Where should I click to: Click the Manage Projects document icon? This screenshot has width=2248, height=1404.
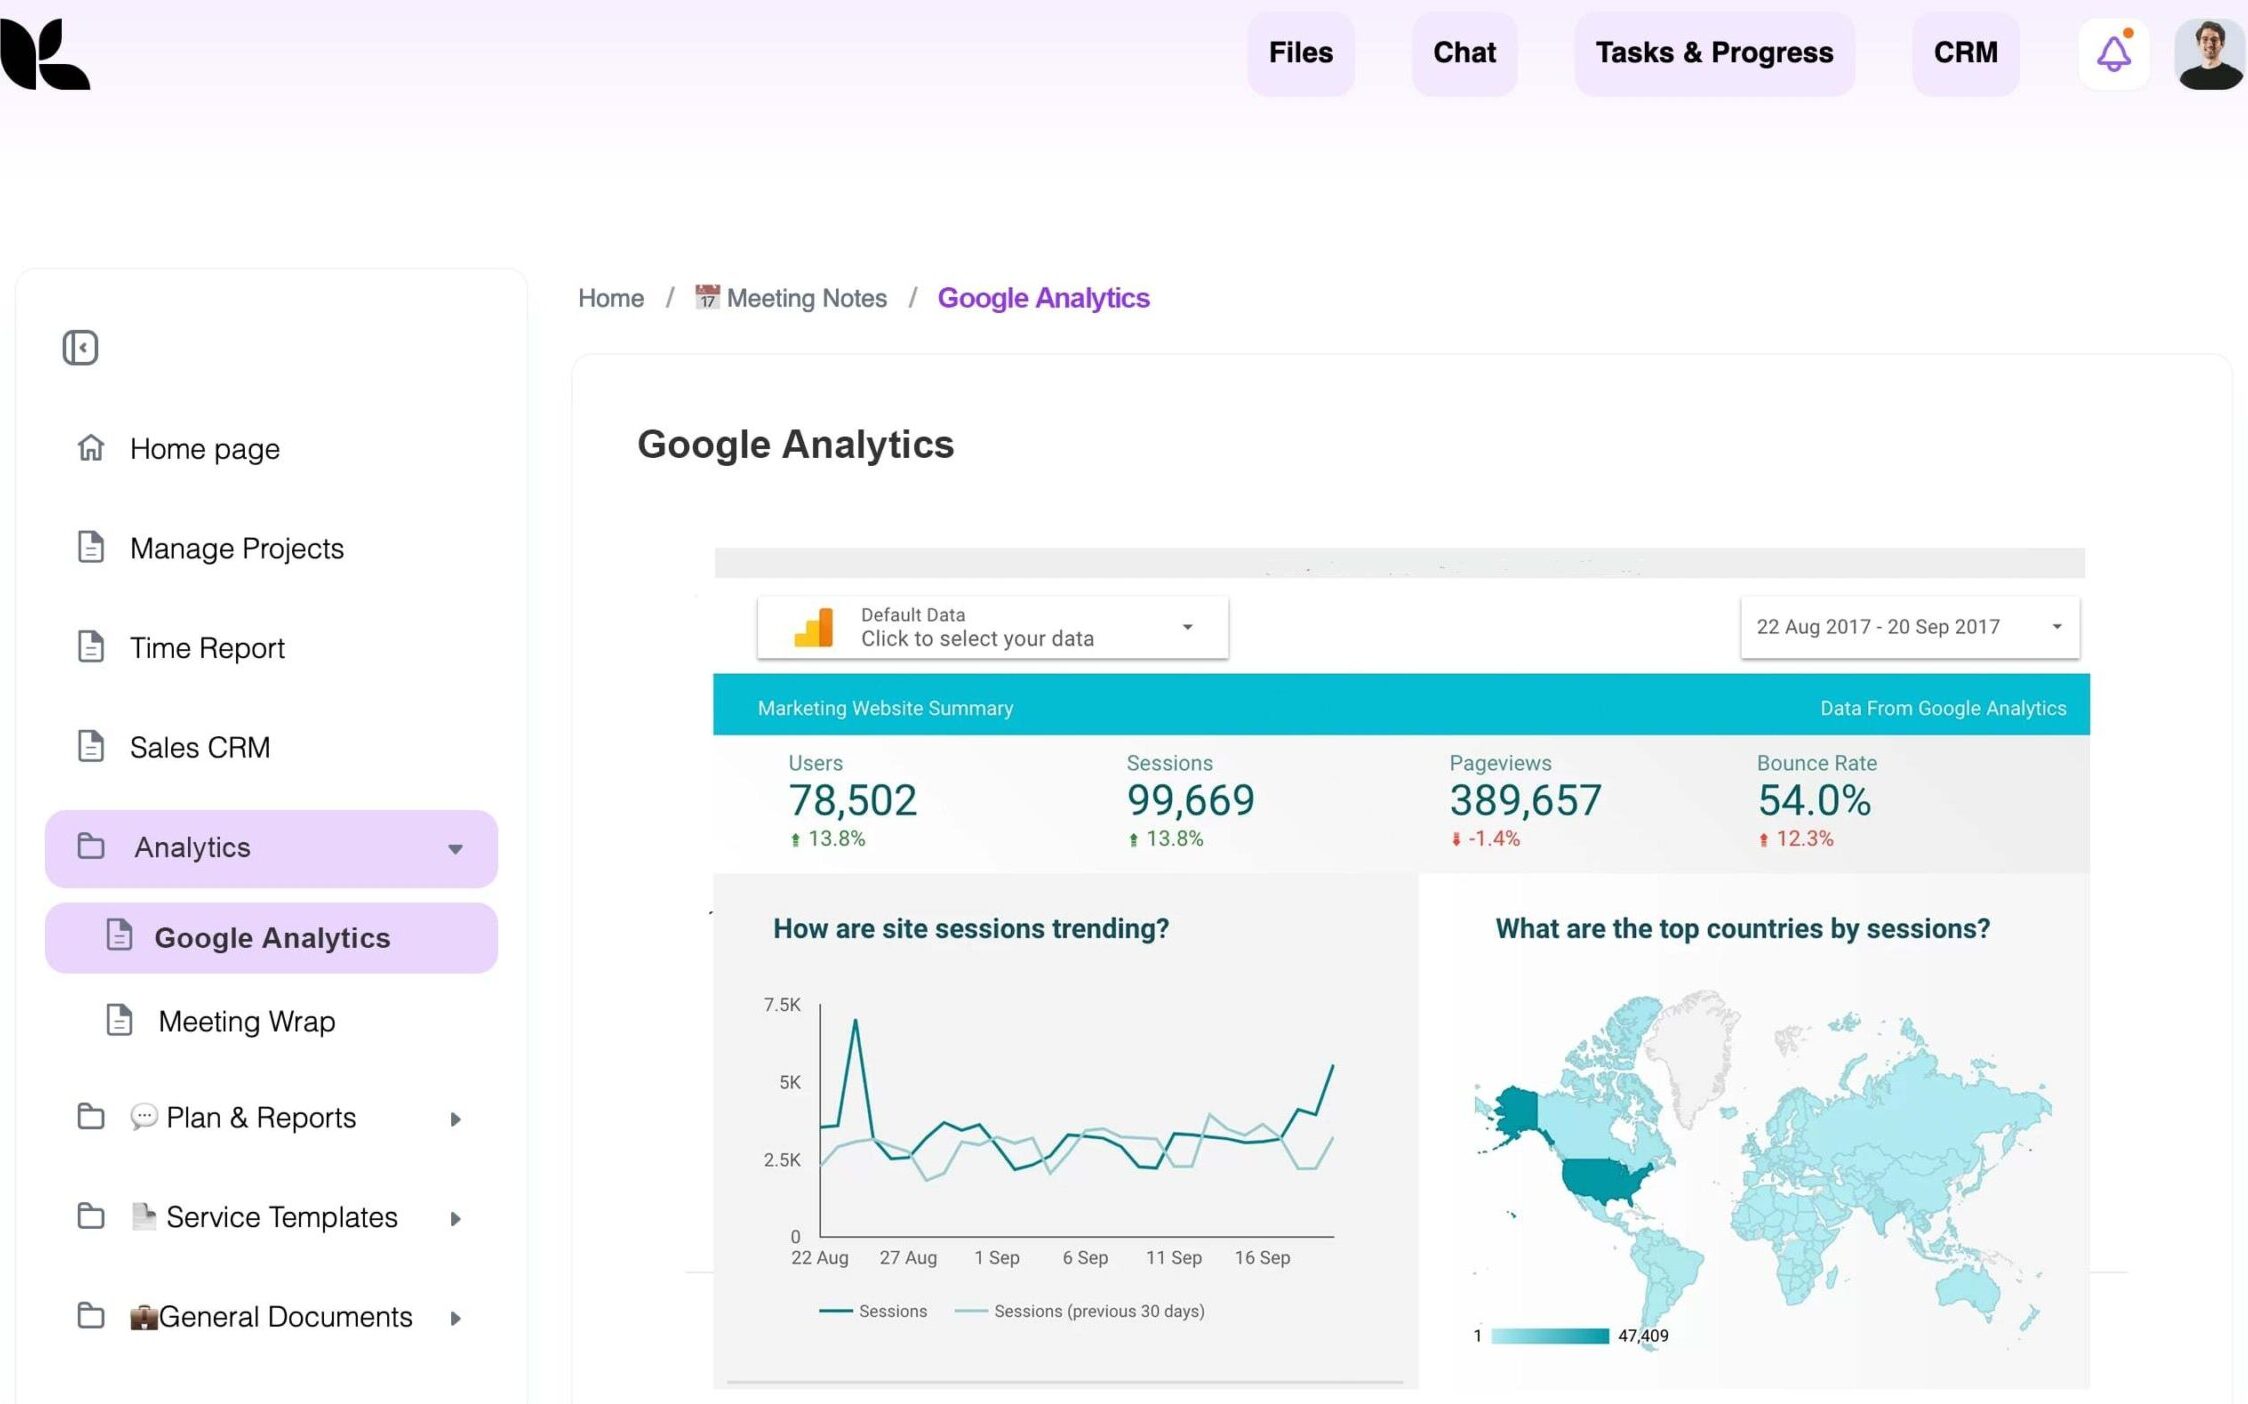point(91,547)
